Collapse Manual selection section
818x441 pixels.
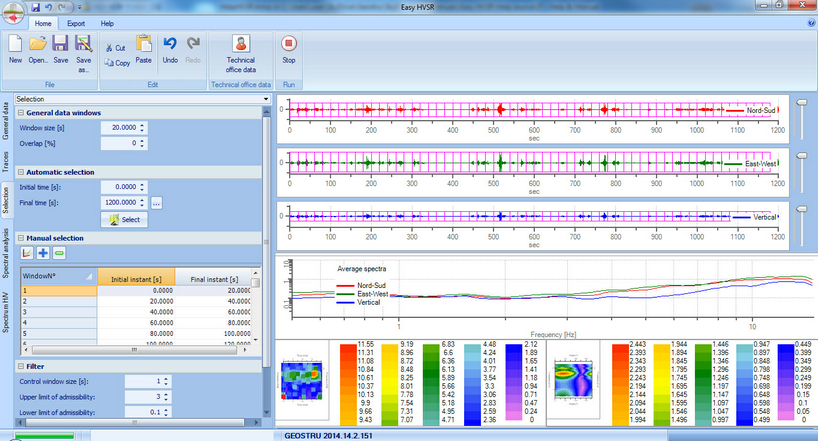tap(21, 238)
